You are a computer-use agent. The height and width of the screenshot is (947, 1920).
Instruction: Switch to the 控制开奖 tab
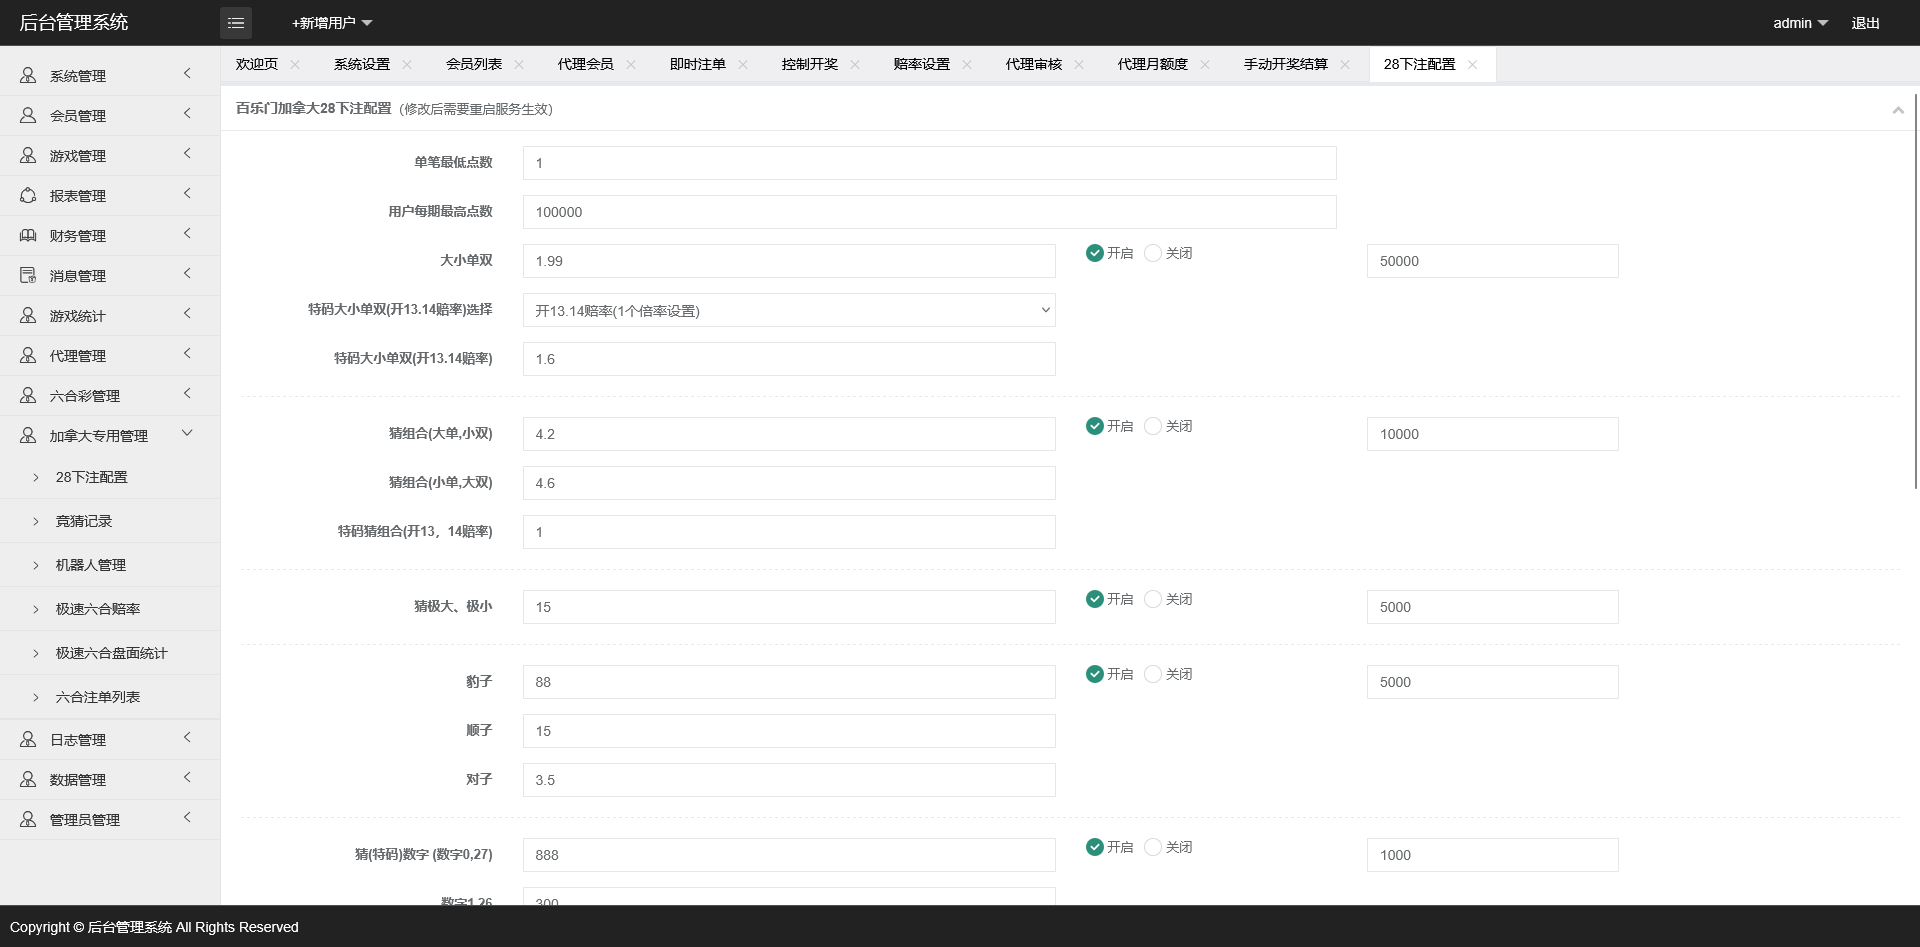click(x=810, y=65)
